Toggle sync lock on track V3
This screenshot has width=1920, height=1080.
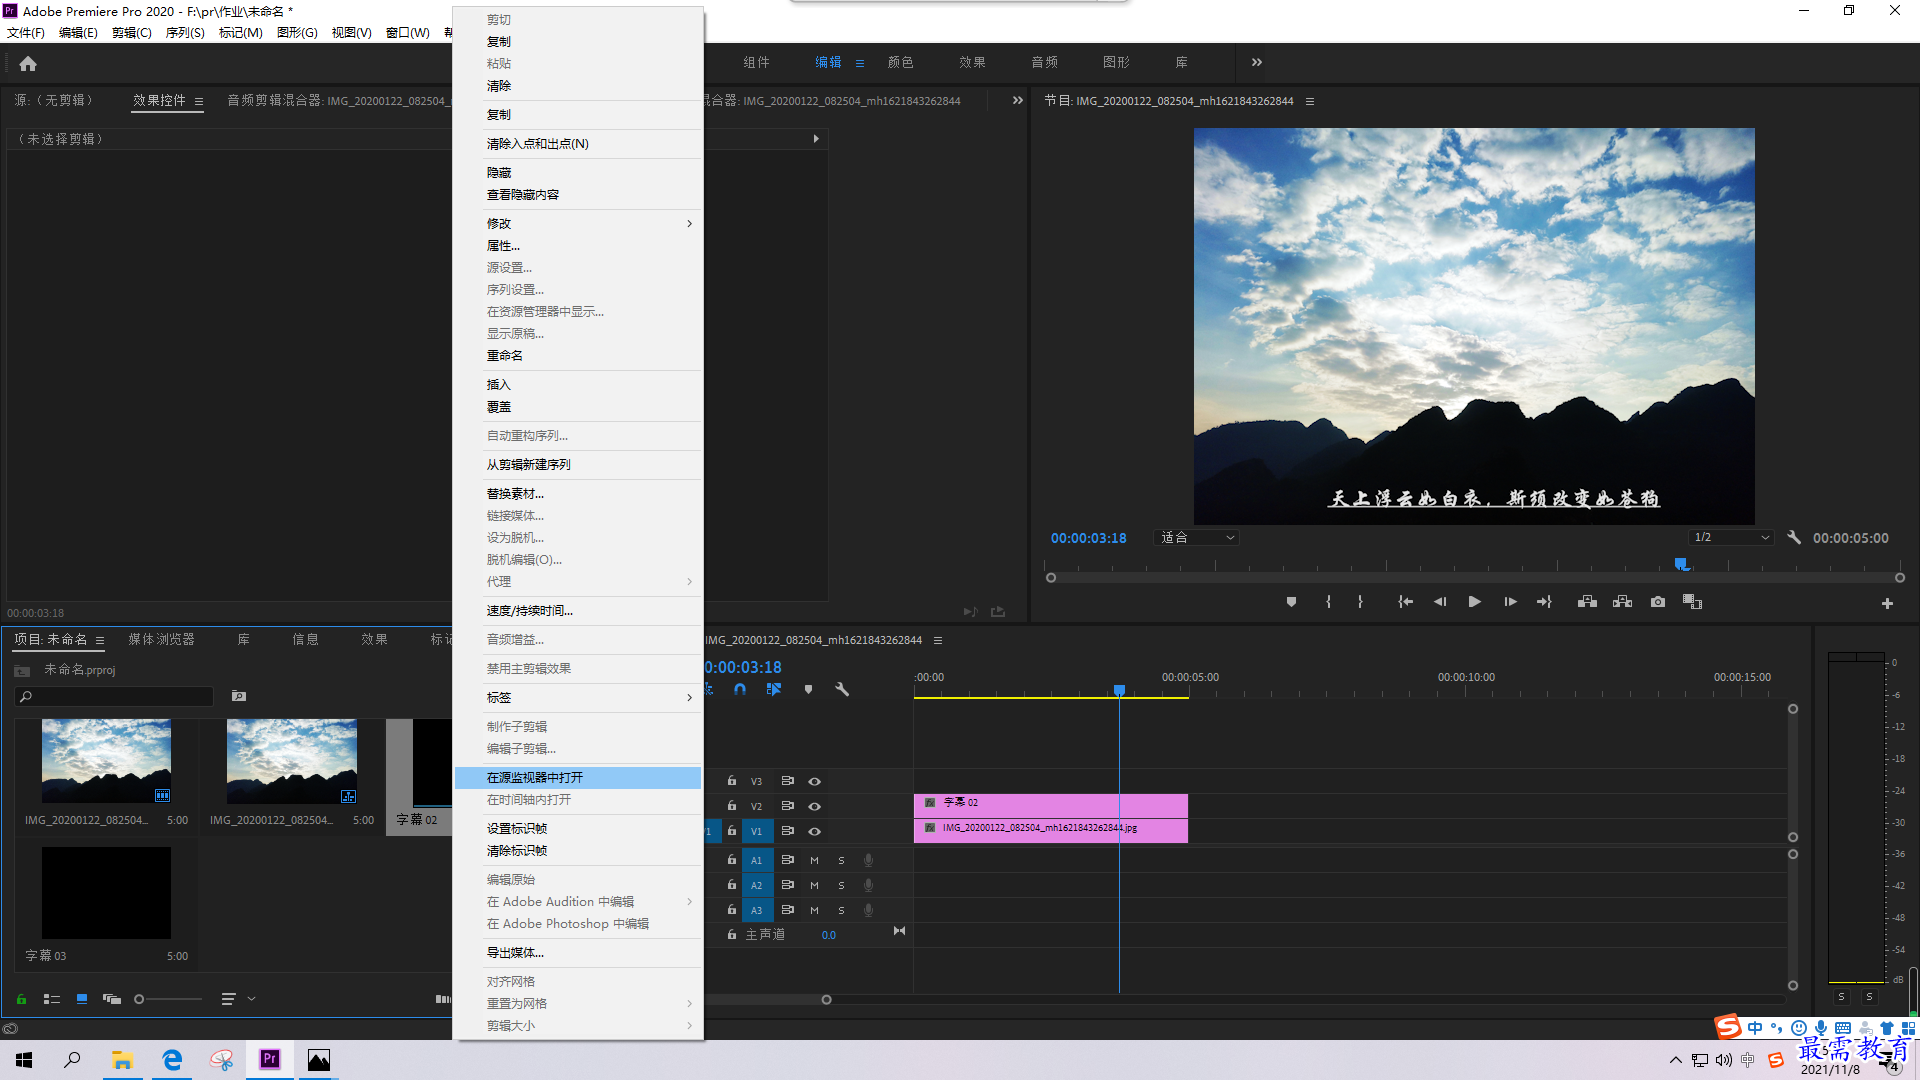coord(788,781)
